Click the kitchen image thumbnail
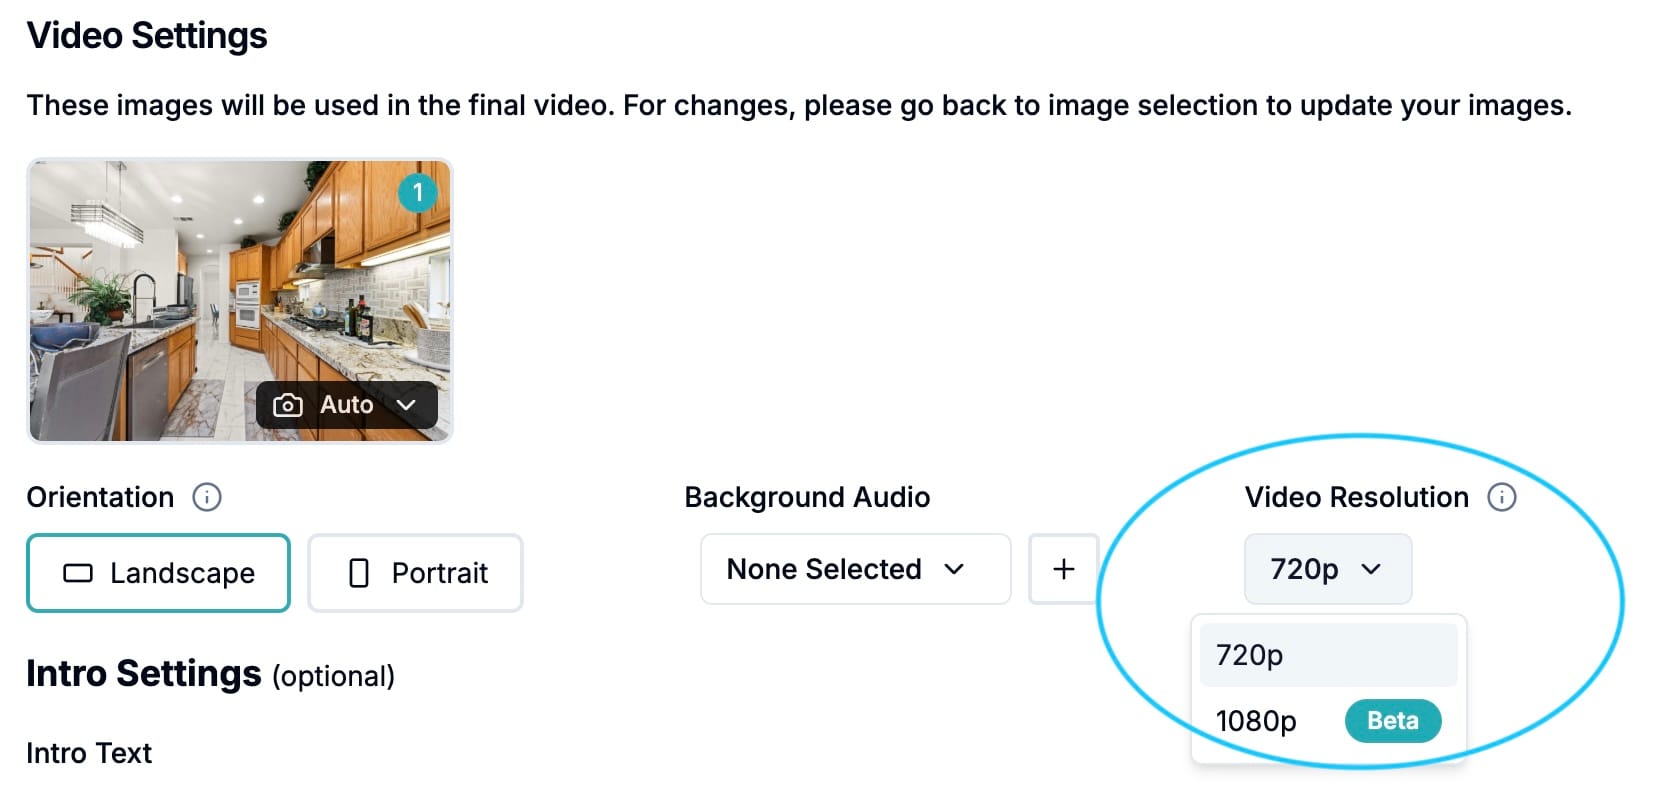The width and height of the screenshot is (1660, 788). coord(240,300)
